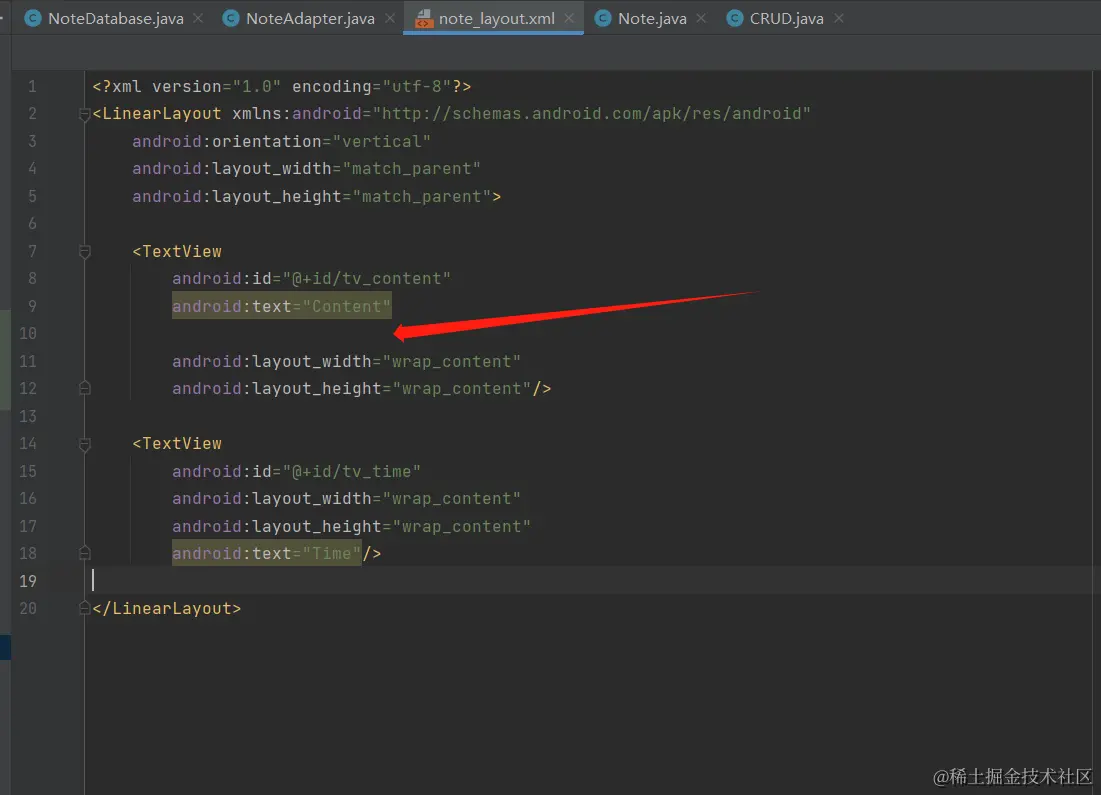This screenshot has height=795, width=1101.
Task: Close the NoteAdapter.java tab
Action: 390,18
